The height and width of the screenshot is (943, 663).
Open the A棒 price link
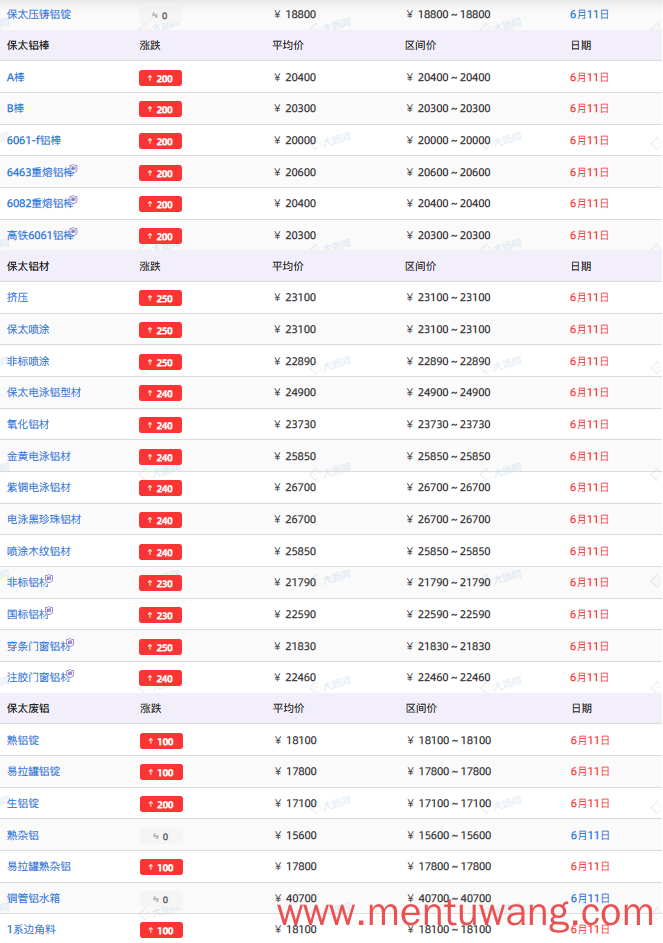pyautogui.click(x=16, y=78)
